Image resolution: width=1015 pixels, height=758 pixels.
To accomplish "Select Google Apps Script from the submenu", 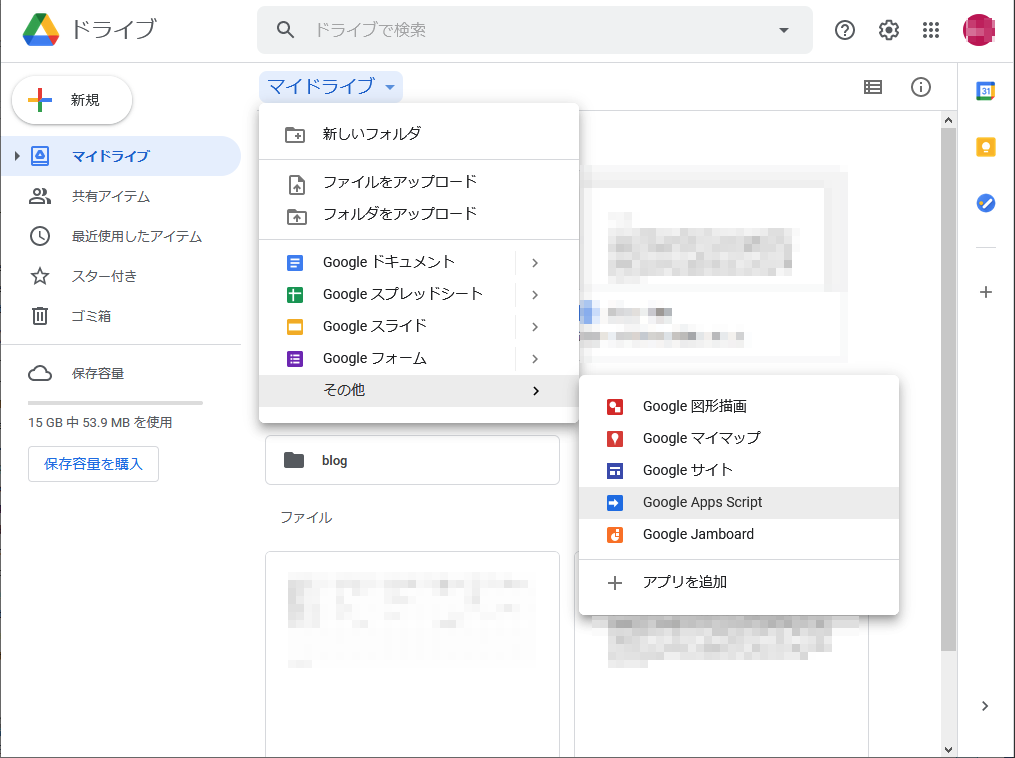I will coord(702,501).
